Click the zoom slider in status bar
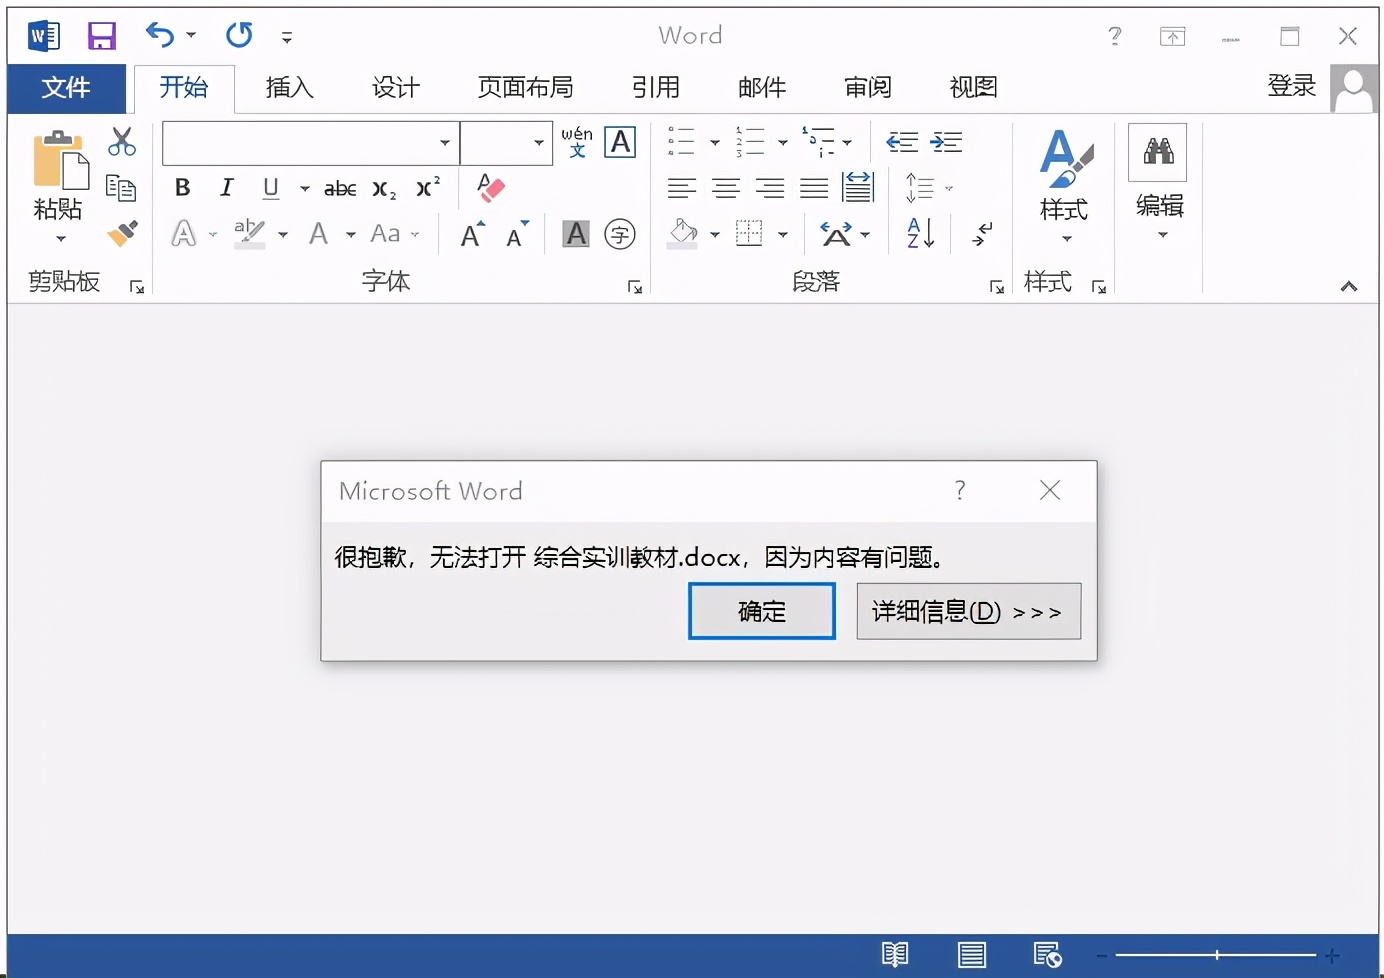The height and width of the screenshot is (978, 1384). (1217, 955)
